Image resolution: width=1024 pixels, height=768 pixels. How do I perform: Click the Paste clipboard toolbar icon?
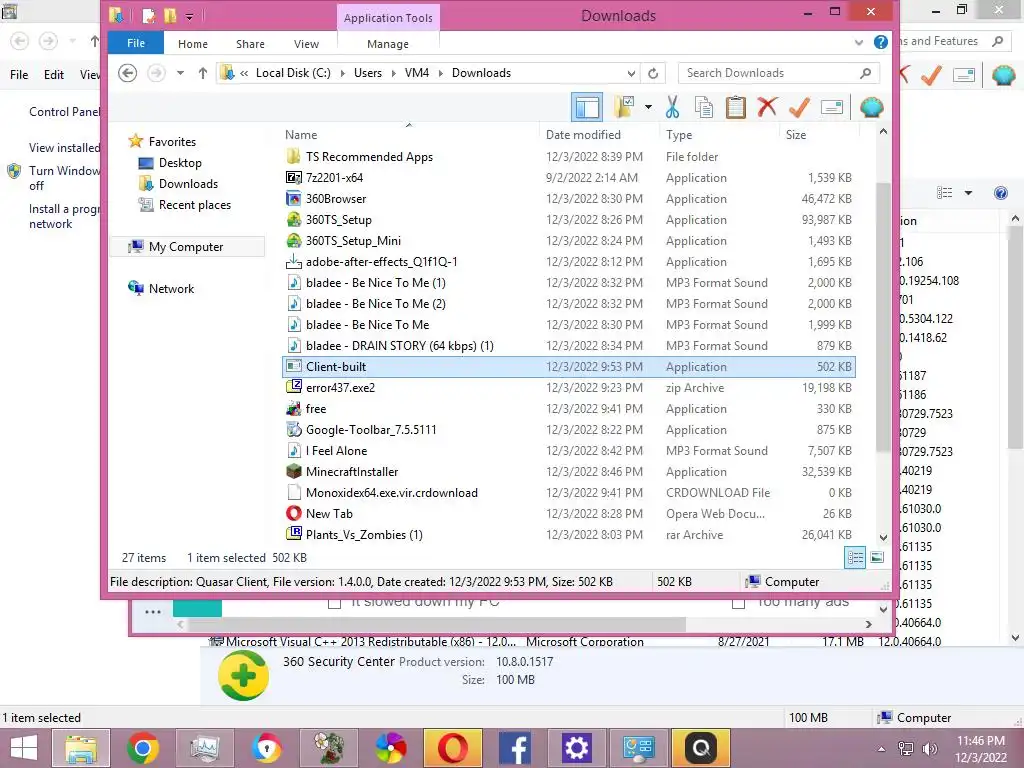[x=735, y=107]
